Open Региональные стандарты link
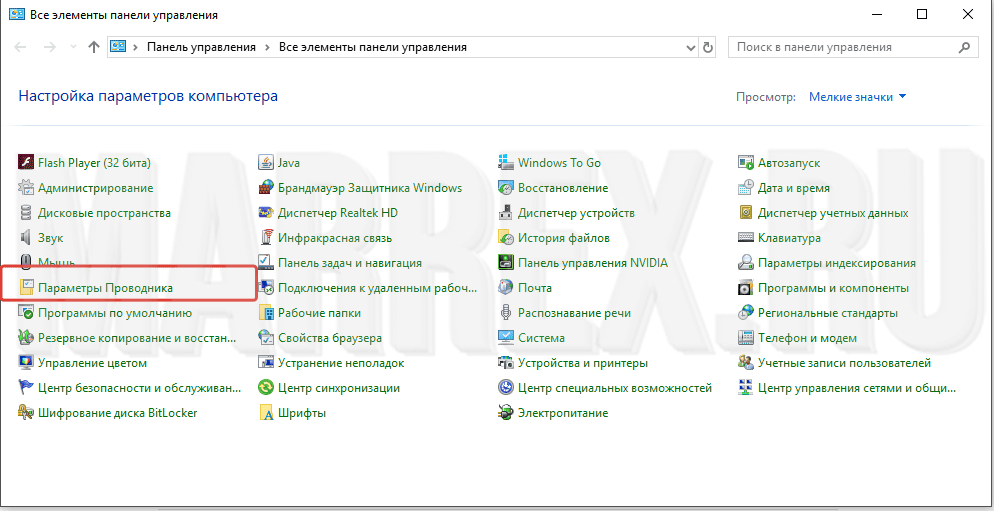 click(x=828, y=313)
